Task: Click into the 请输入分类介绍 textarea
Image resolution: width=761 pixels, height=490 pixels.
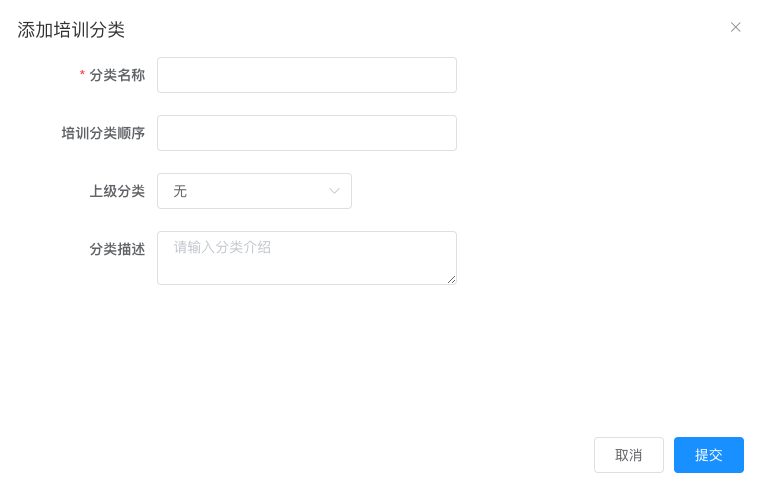Action: (307, 258)
